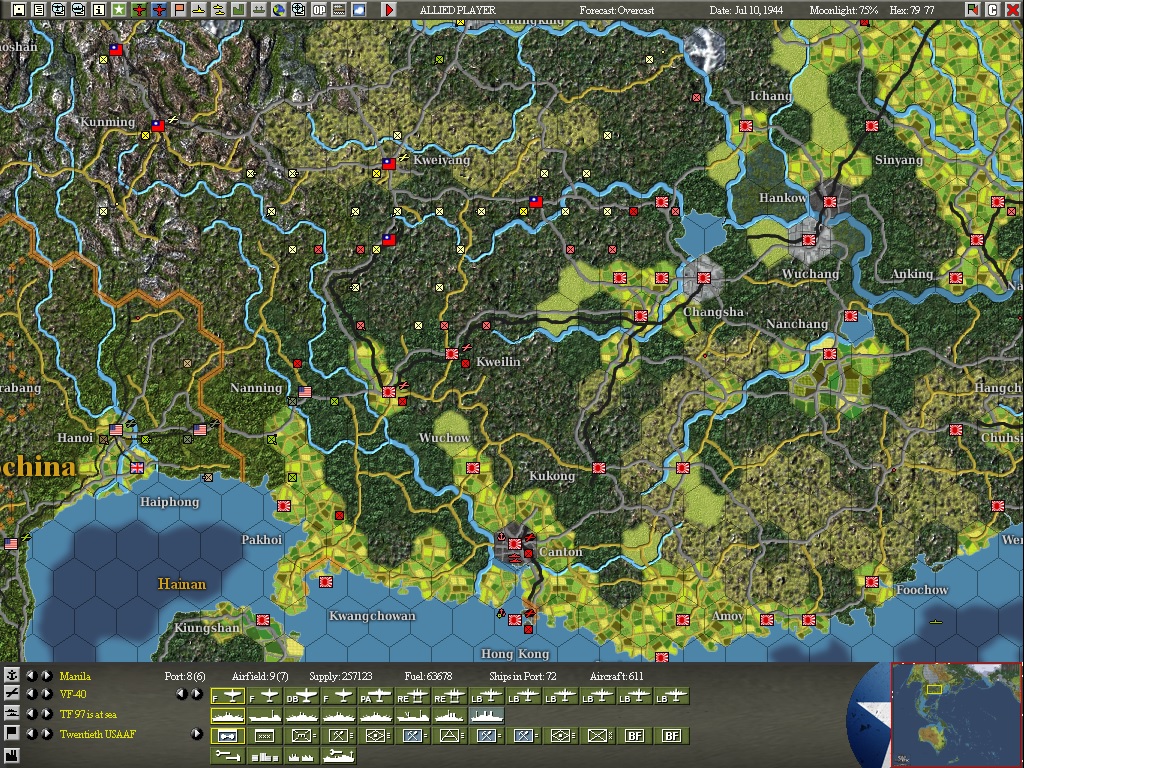Click the Date: Jul 10, 1944 text
Screen dimensions: 1152x768
tap(746, 10)
